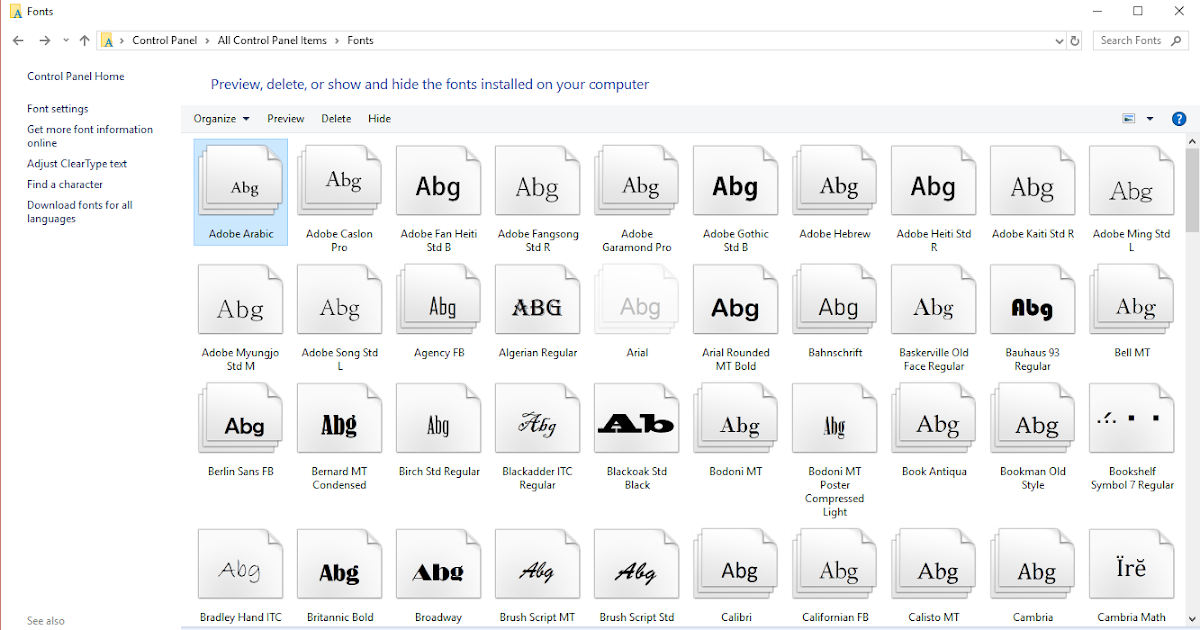1200x630 pixels.
Task: Open Control Panel Home link
Action: [x=76, y=76]
